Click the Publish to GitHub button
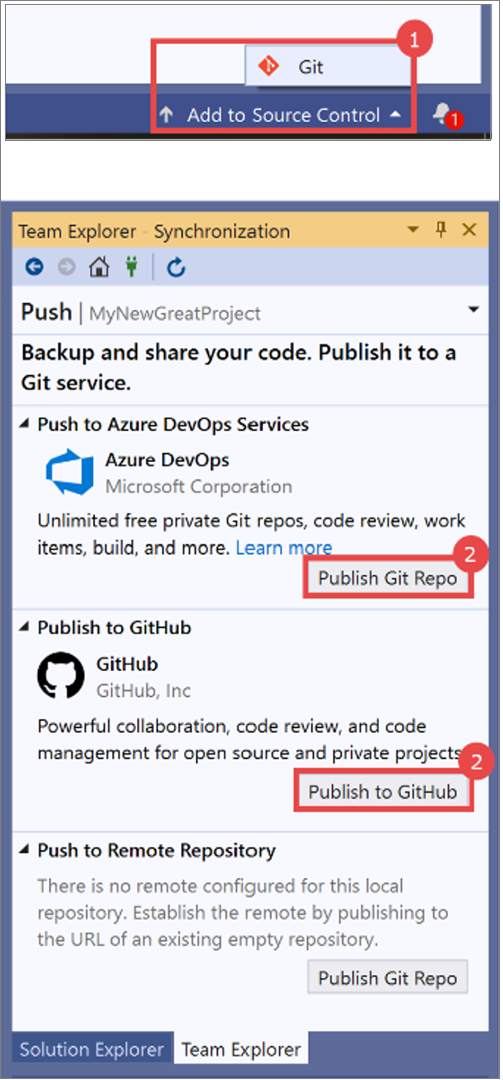The height and width of the screenshot is (1080, 503). pyautogui.click(x=382, y=792)
